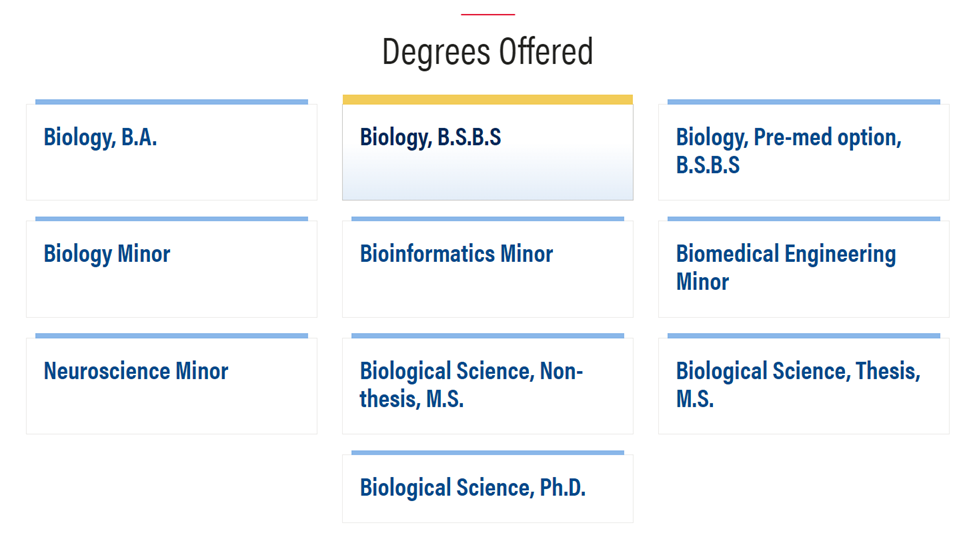Viewport: 975px width, 551px height.
Task: Click blue bar above Bioinformatics Minor card
Action: coord(487,219)
